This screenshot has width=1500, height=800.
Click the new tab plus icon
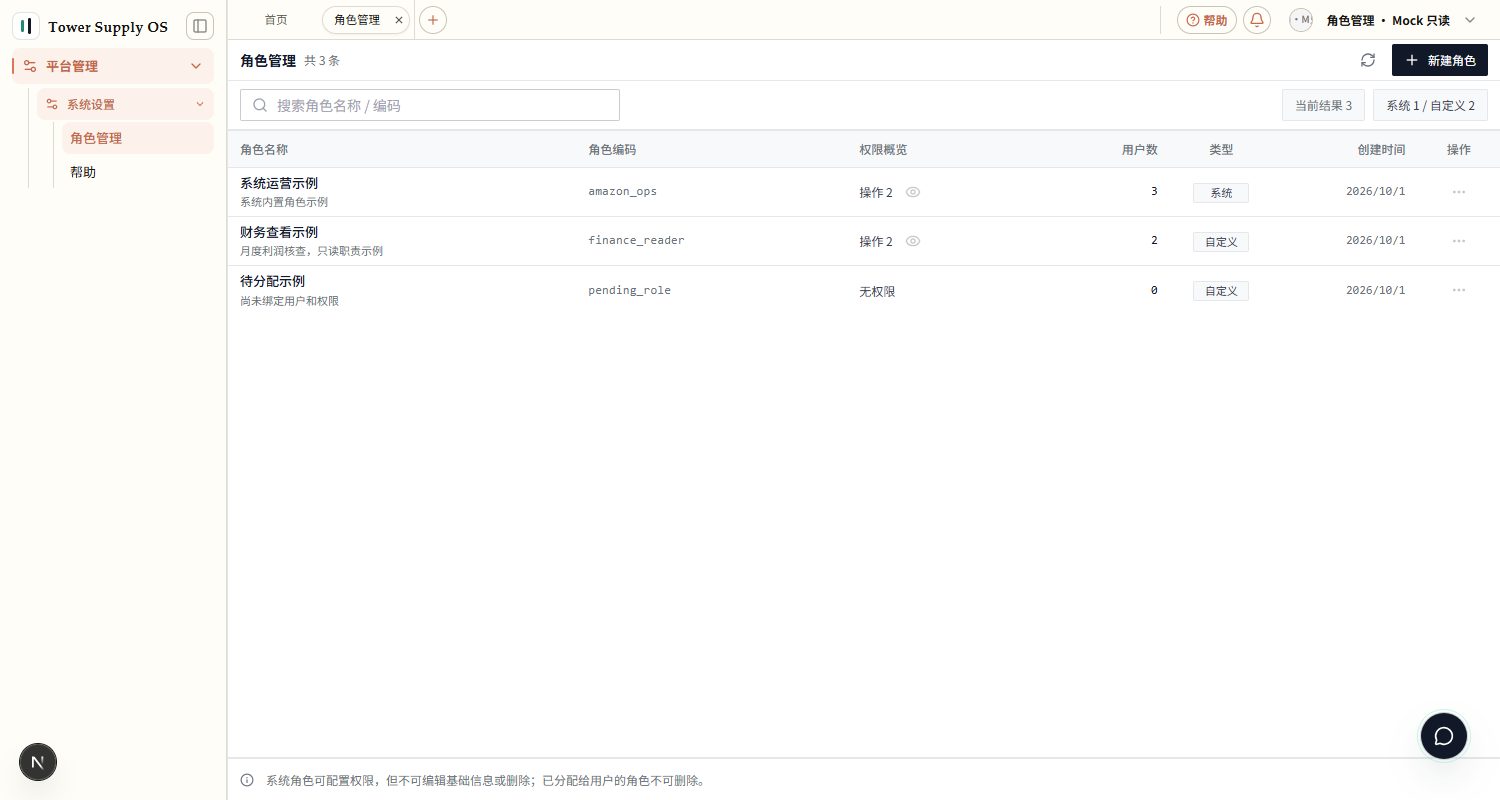click(433, 20)
